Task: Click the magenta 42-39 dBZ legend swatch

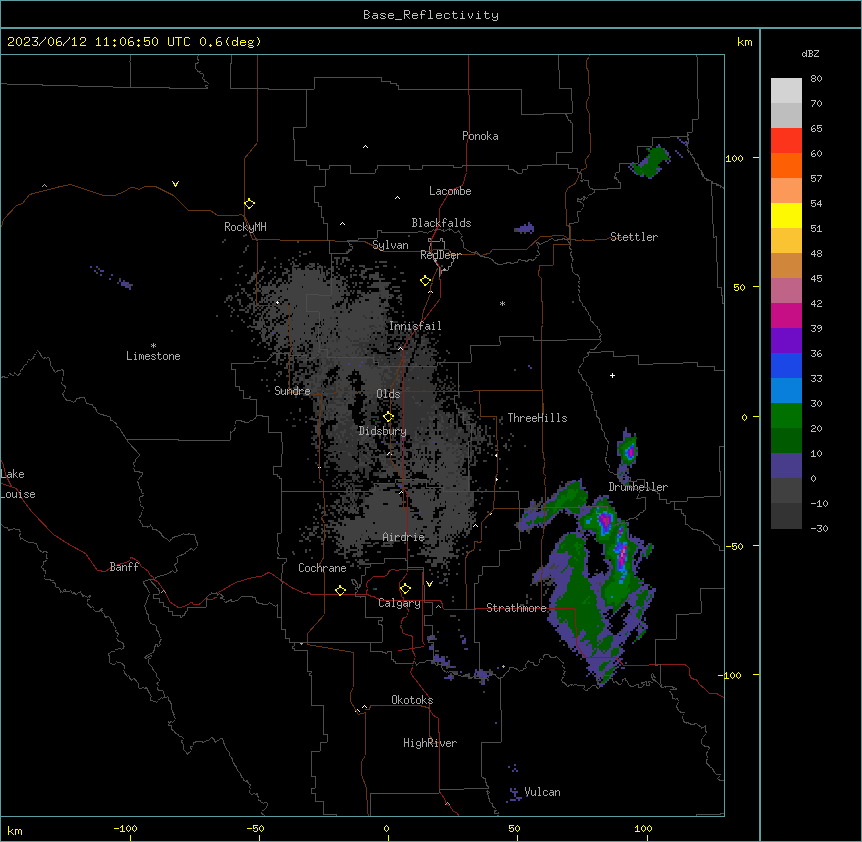Action: click(786, 315)
